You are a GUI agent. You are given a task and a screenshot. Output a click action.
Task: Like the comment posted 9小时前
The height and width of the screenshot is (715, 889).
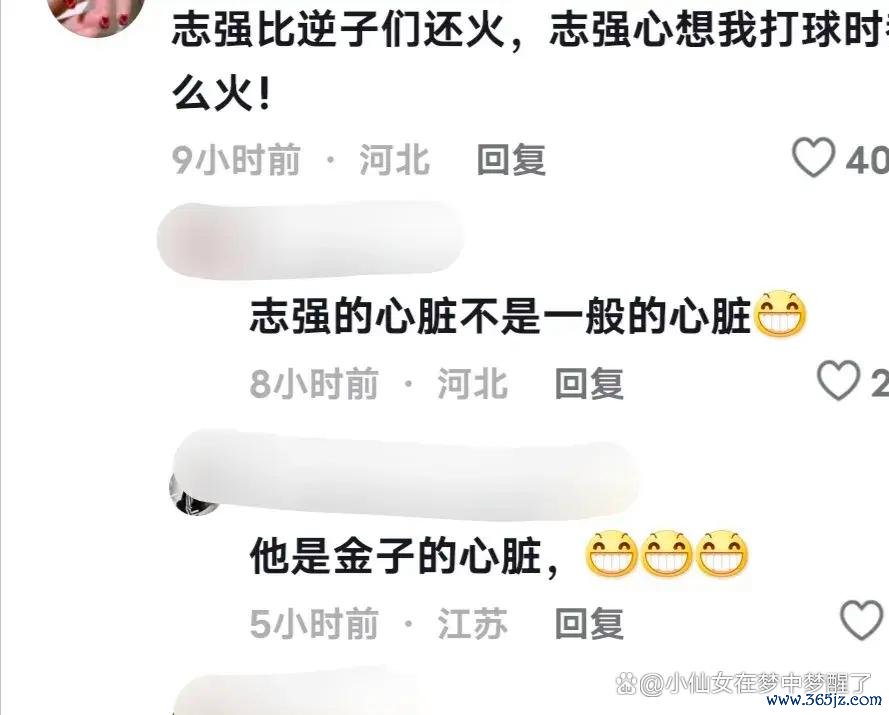coord(813,157)
